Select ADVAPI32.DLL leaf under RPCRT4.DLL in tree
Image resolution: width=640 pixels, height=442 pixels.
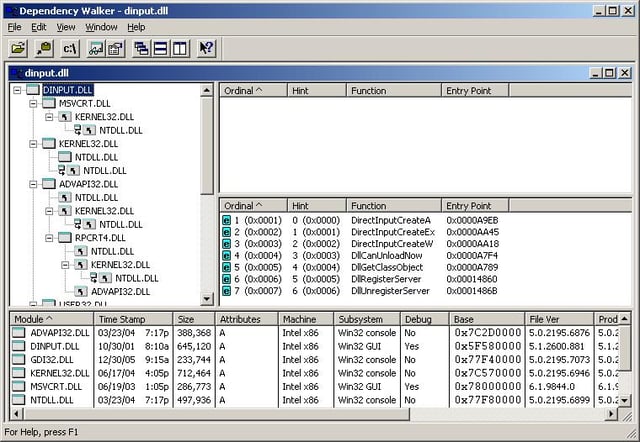[120, 291]
